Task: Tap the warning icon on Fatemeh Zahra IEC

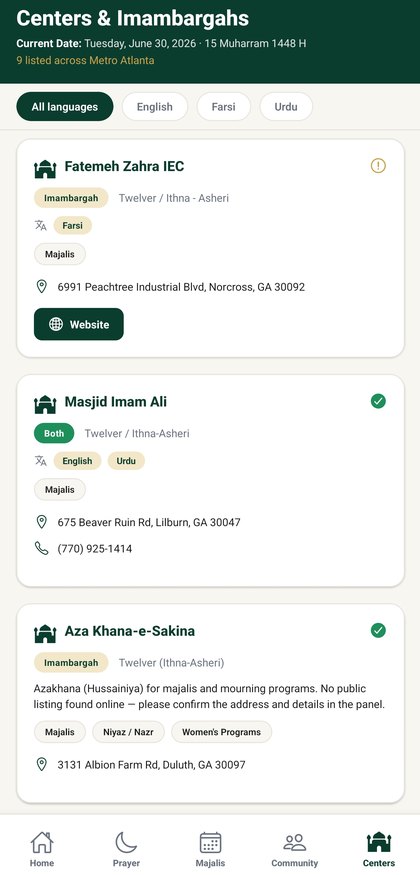Action: 378,166
